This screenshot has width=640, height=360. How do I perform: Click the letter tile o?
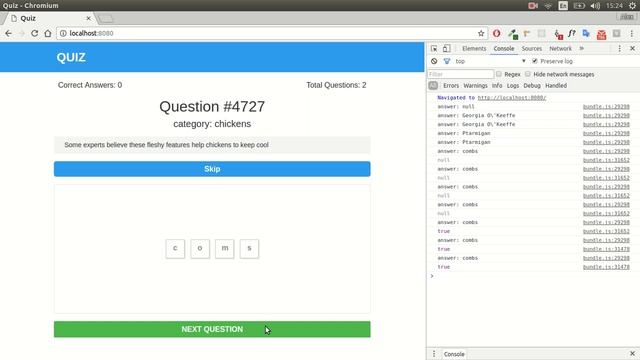tap(200, 249)
